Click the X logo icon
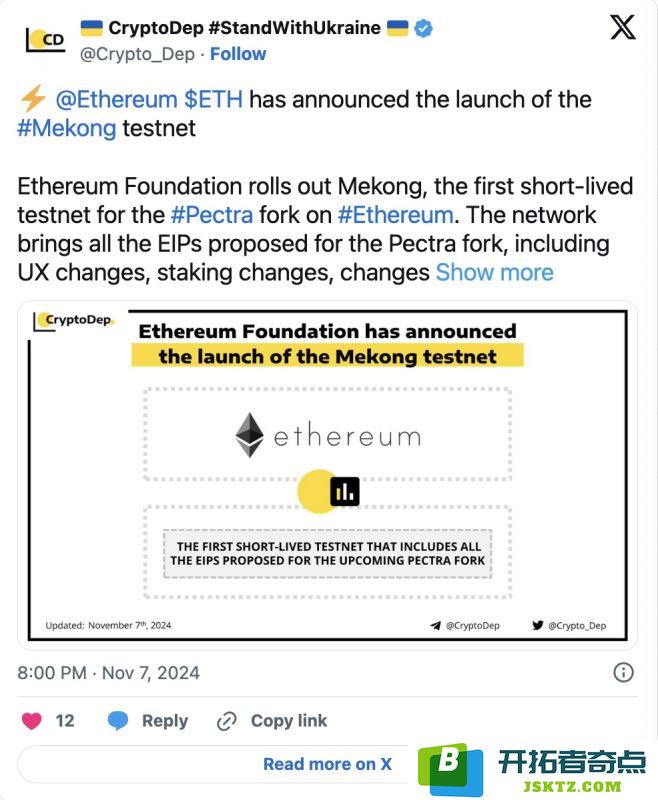658x800 pixels. point(623,27)
